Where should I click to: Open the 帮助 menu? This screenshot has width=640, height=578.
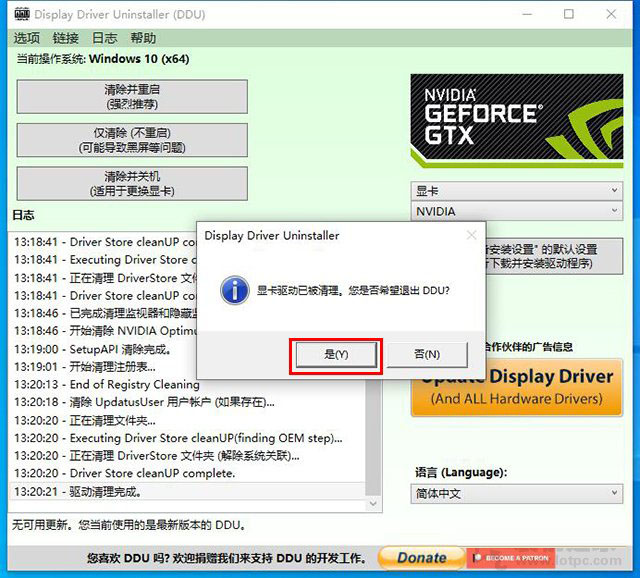pyautogui.click(x=143, y=38)
